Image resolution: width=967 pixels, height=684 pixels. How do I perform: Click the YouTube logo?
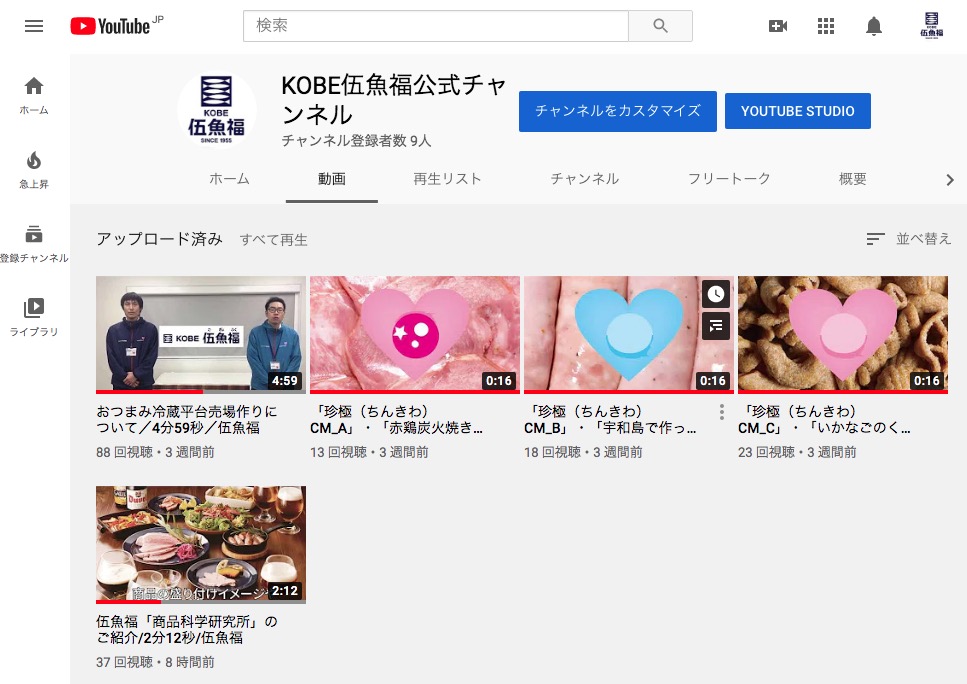110,26
